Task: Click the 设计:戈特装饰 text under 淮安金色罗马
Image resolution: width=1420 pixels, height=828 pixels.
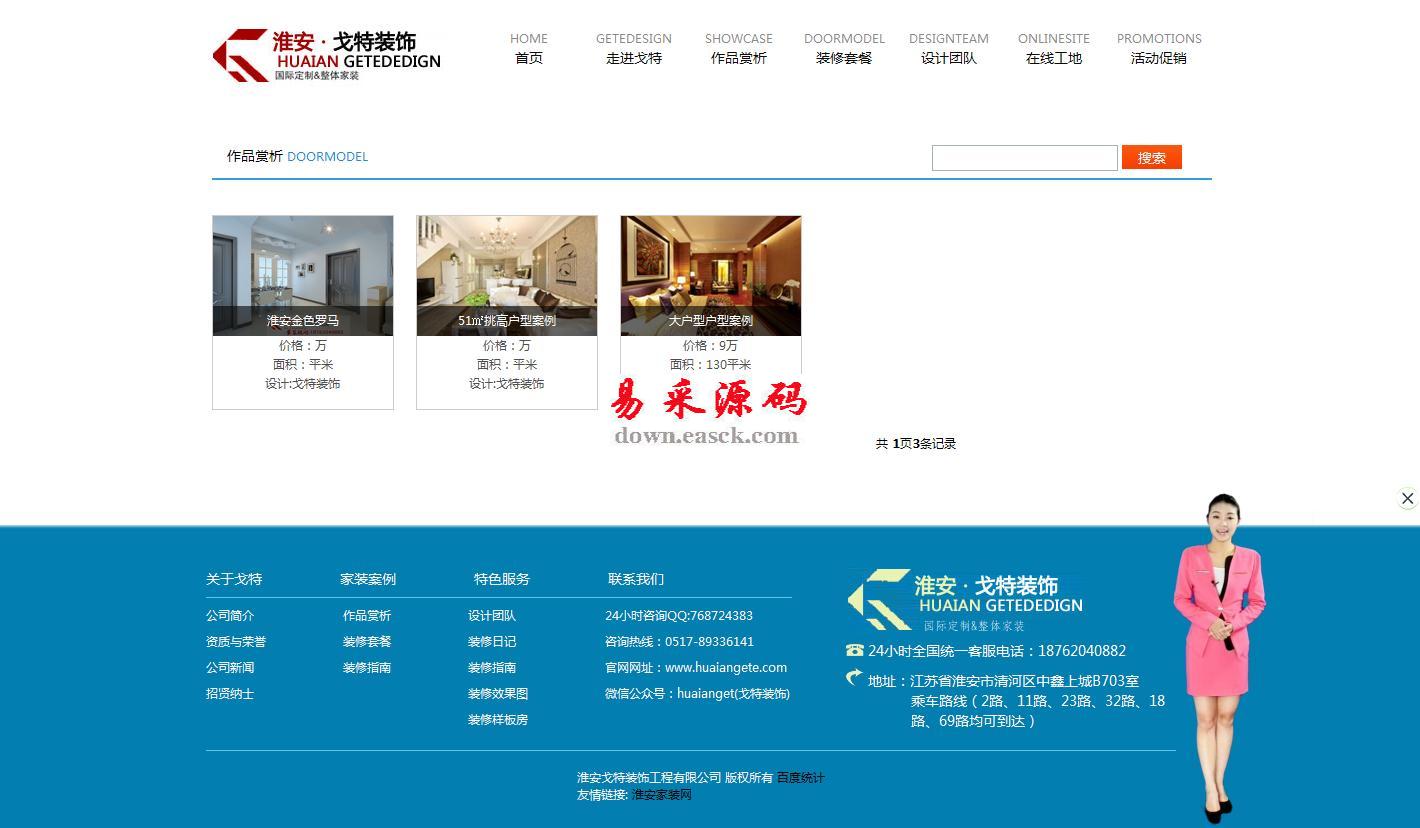Action: pyautogui.click(x=303, y=384)
